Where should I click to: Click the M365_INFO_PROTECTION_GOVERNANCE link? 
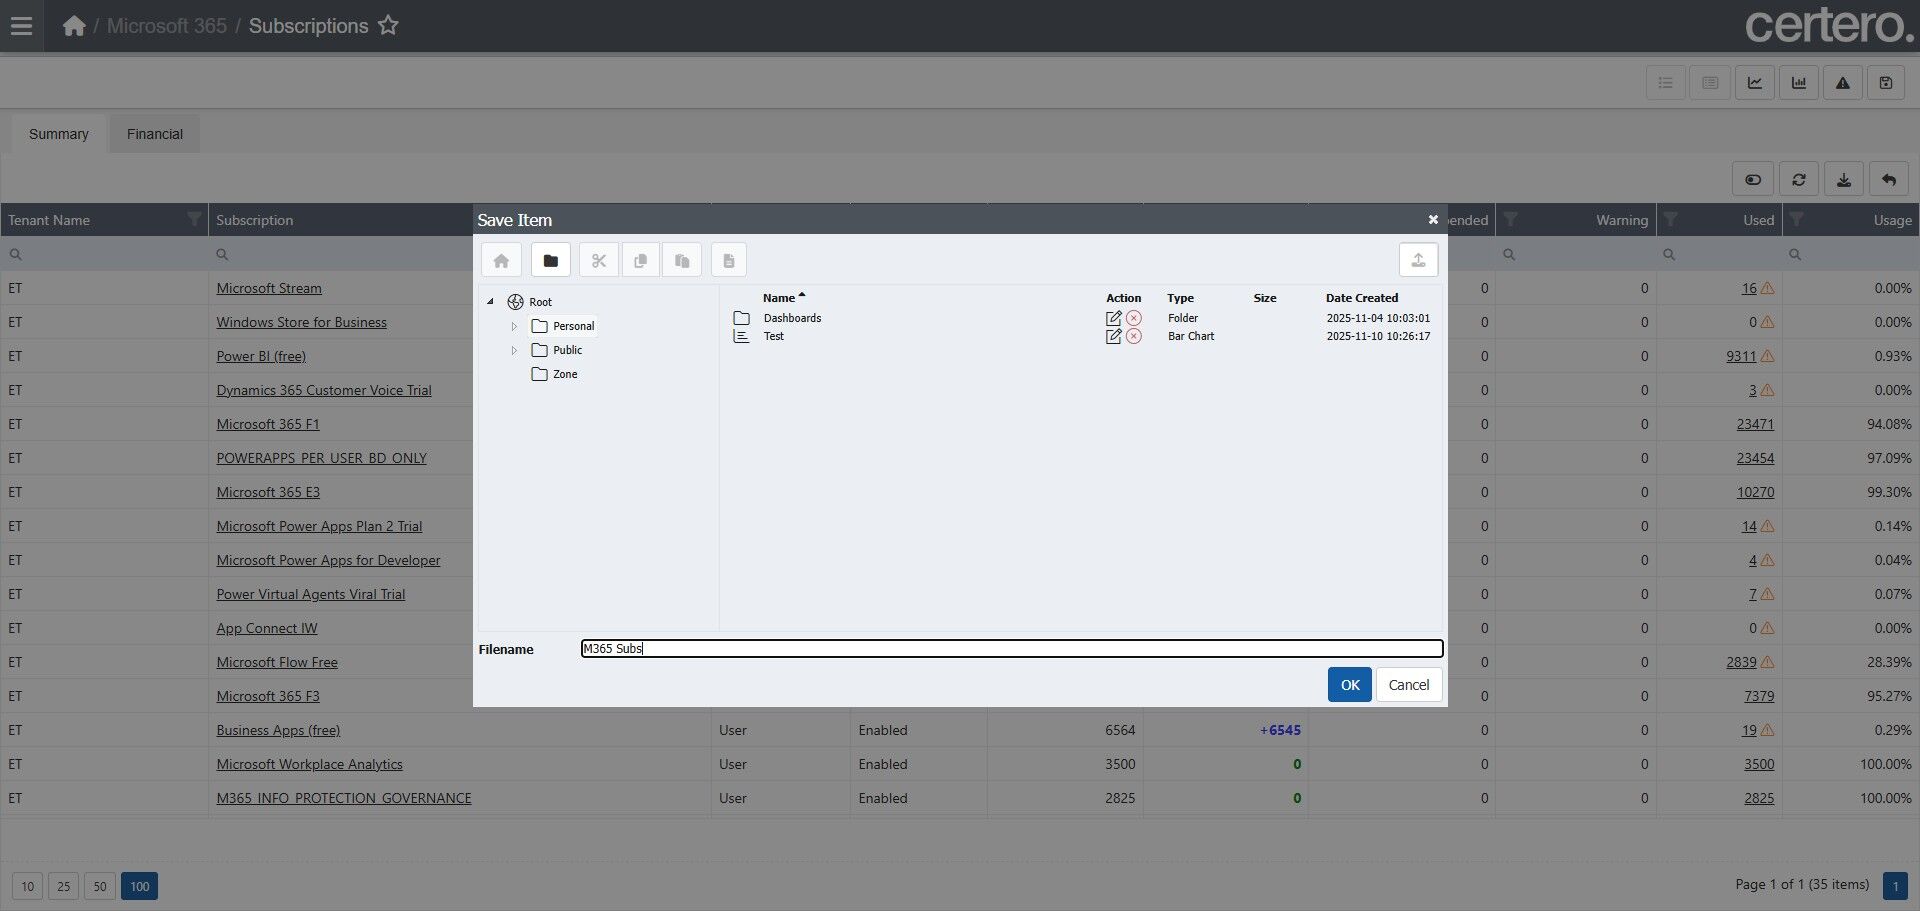[x=344, y=798]
